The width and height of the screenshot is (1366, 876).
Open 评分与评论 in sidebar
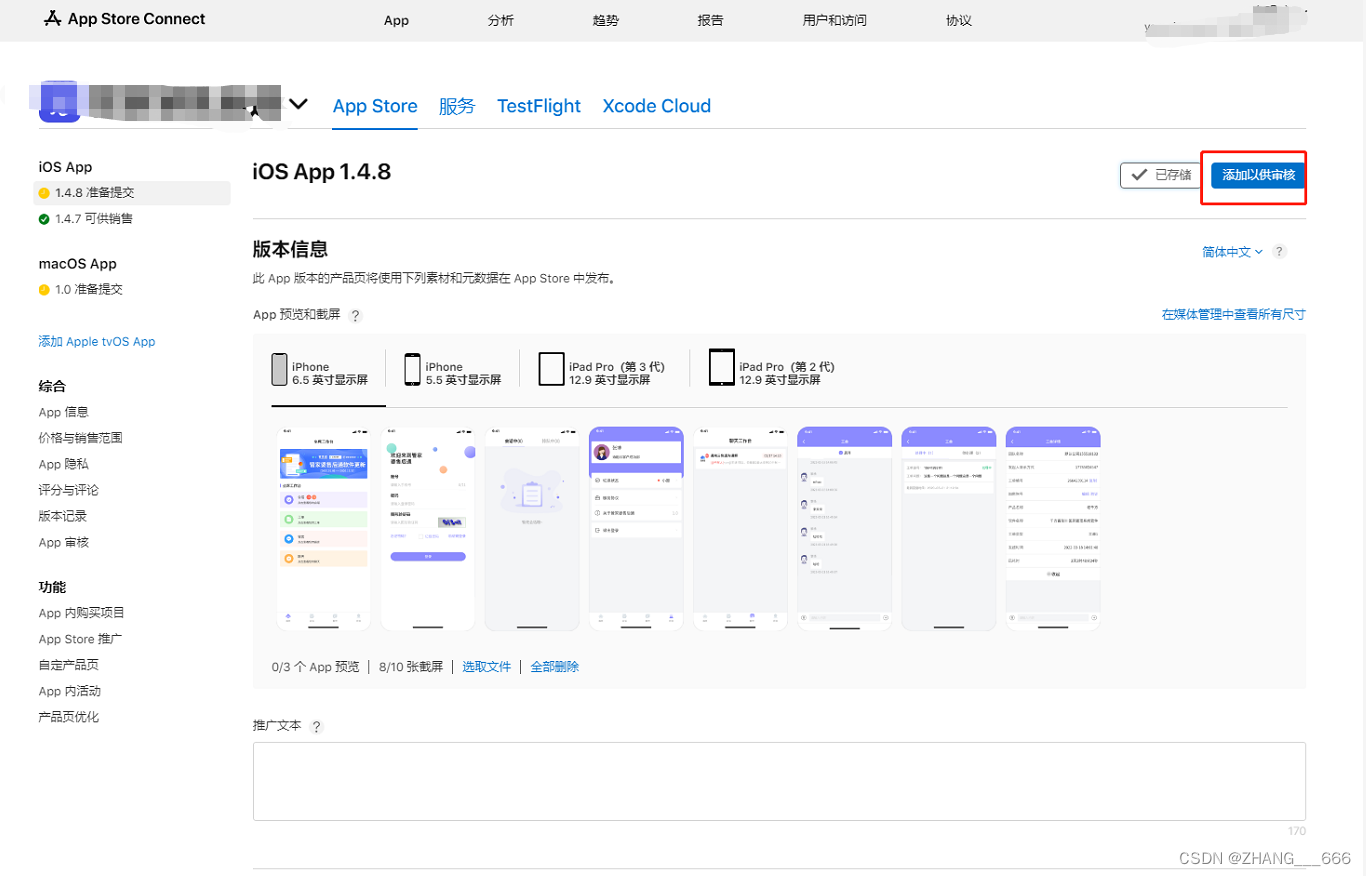pyautogui.click(x=68, y=490)
